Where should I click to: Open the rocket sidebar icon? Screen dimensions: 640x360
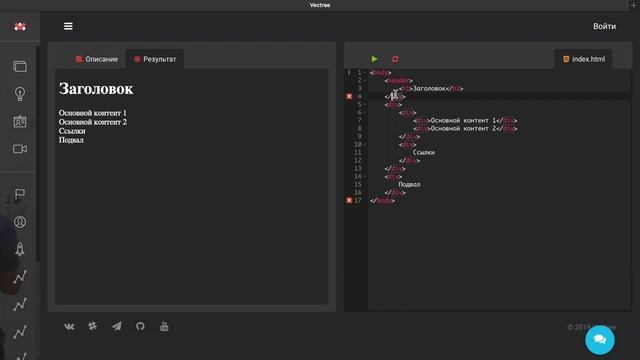[20, 249]
